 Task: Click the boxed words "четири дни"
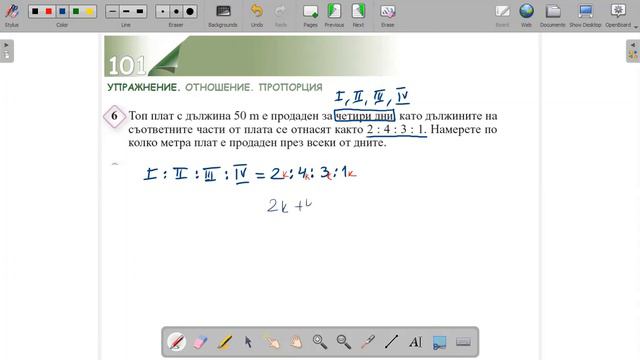point(364,116)
